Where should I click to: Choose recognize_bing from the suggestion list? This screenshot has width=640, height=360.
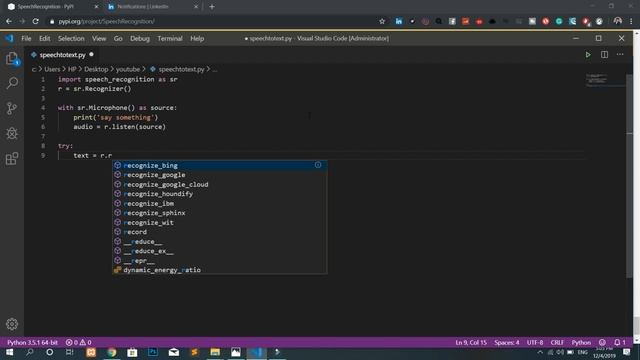tap(220, 165)
